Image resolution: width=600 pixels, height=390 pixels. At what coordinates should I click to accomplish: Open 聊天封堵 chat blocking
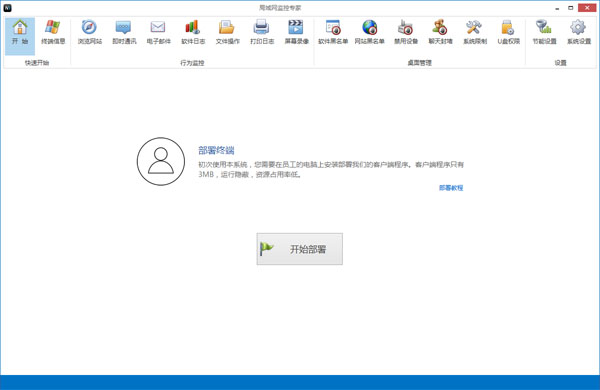tap(440, 32)
